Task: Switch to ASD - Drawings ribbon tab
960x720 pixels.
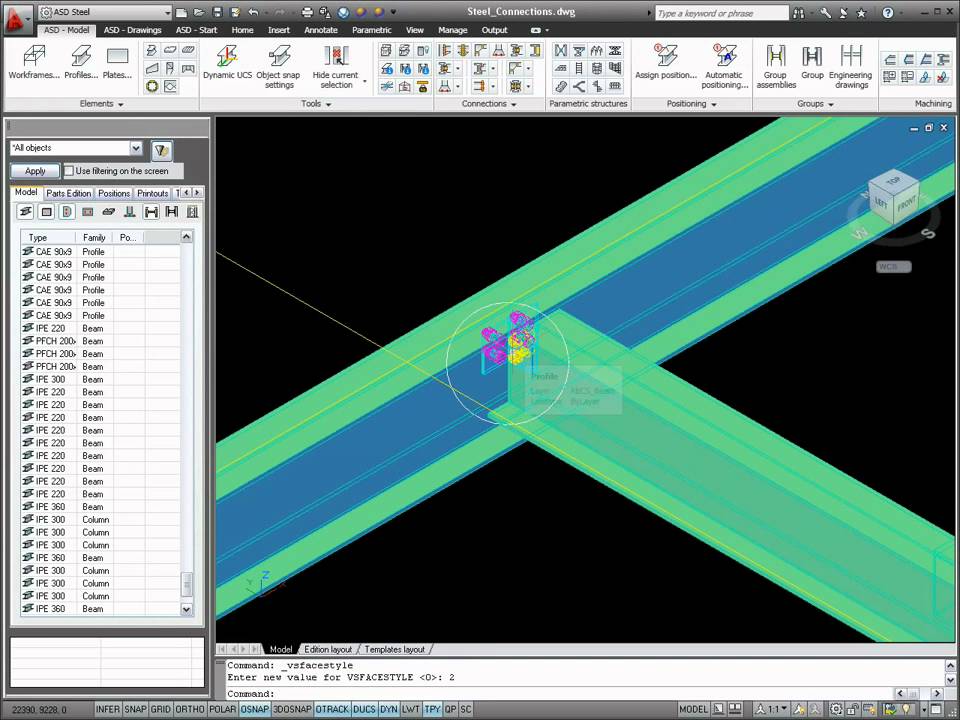Action: (132, 30)
